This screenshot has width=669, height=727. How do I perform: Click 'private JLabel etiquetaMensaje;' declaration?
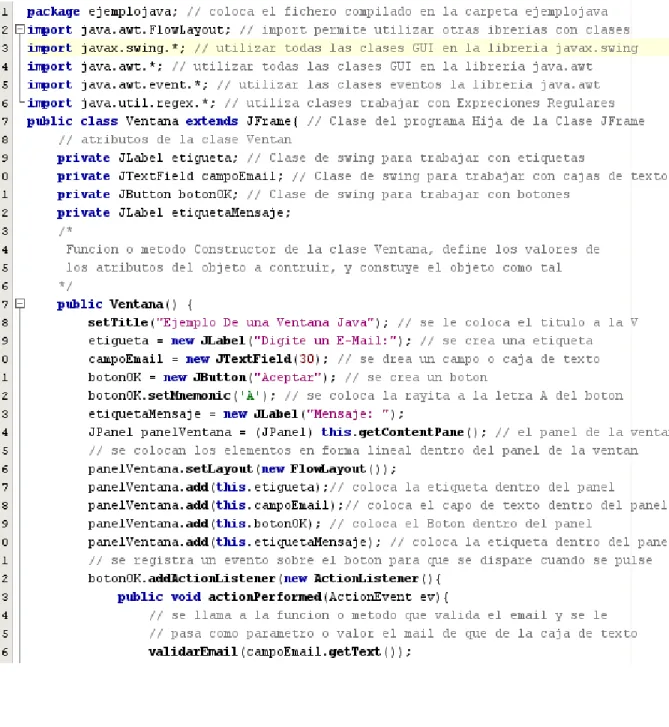click(174, 213)
